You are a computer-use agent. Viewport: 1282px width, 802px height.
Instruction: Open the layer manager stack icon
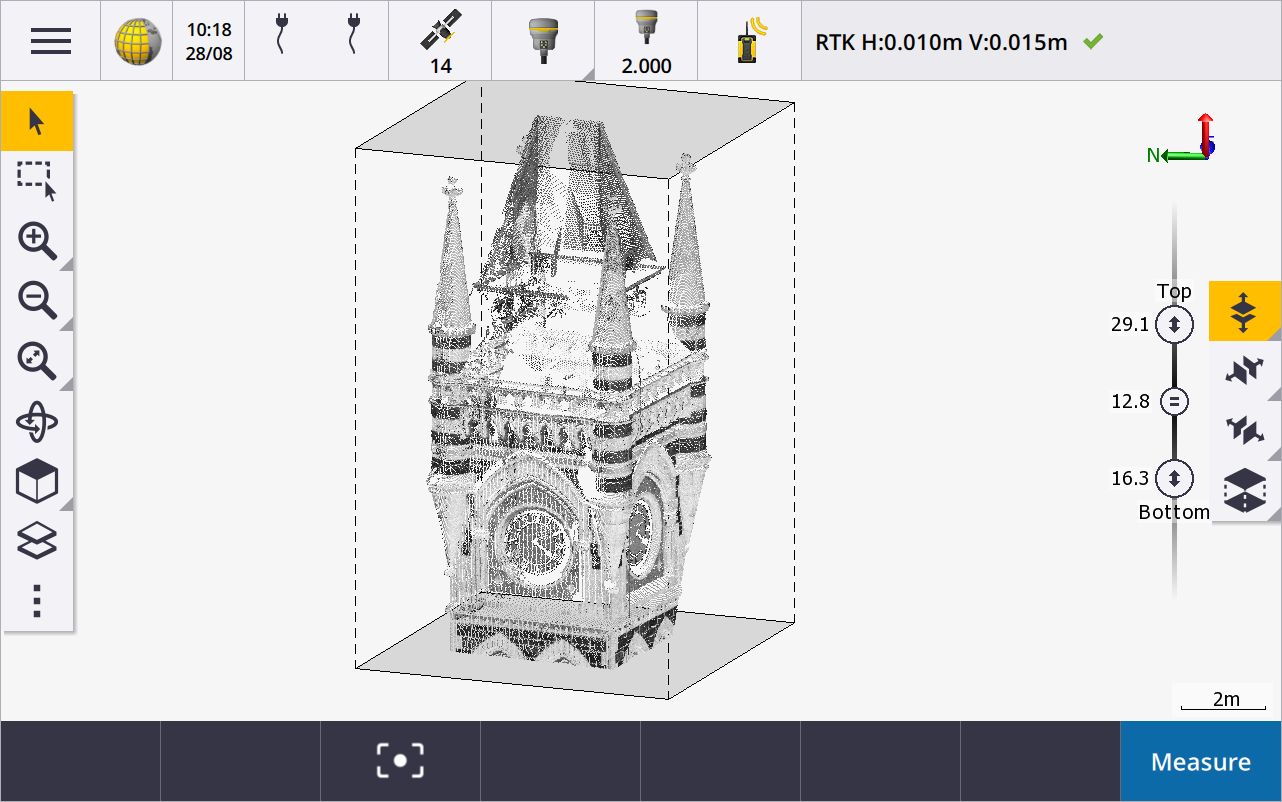37,541
